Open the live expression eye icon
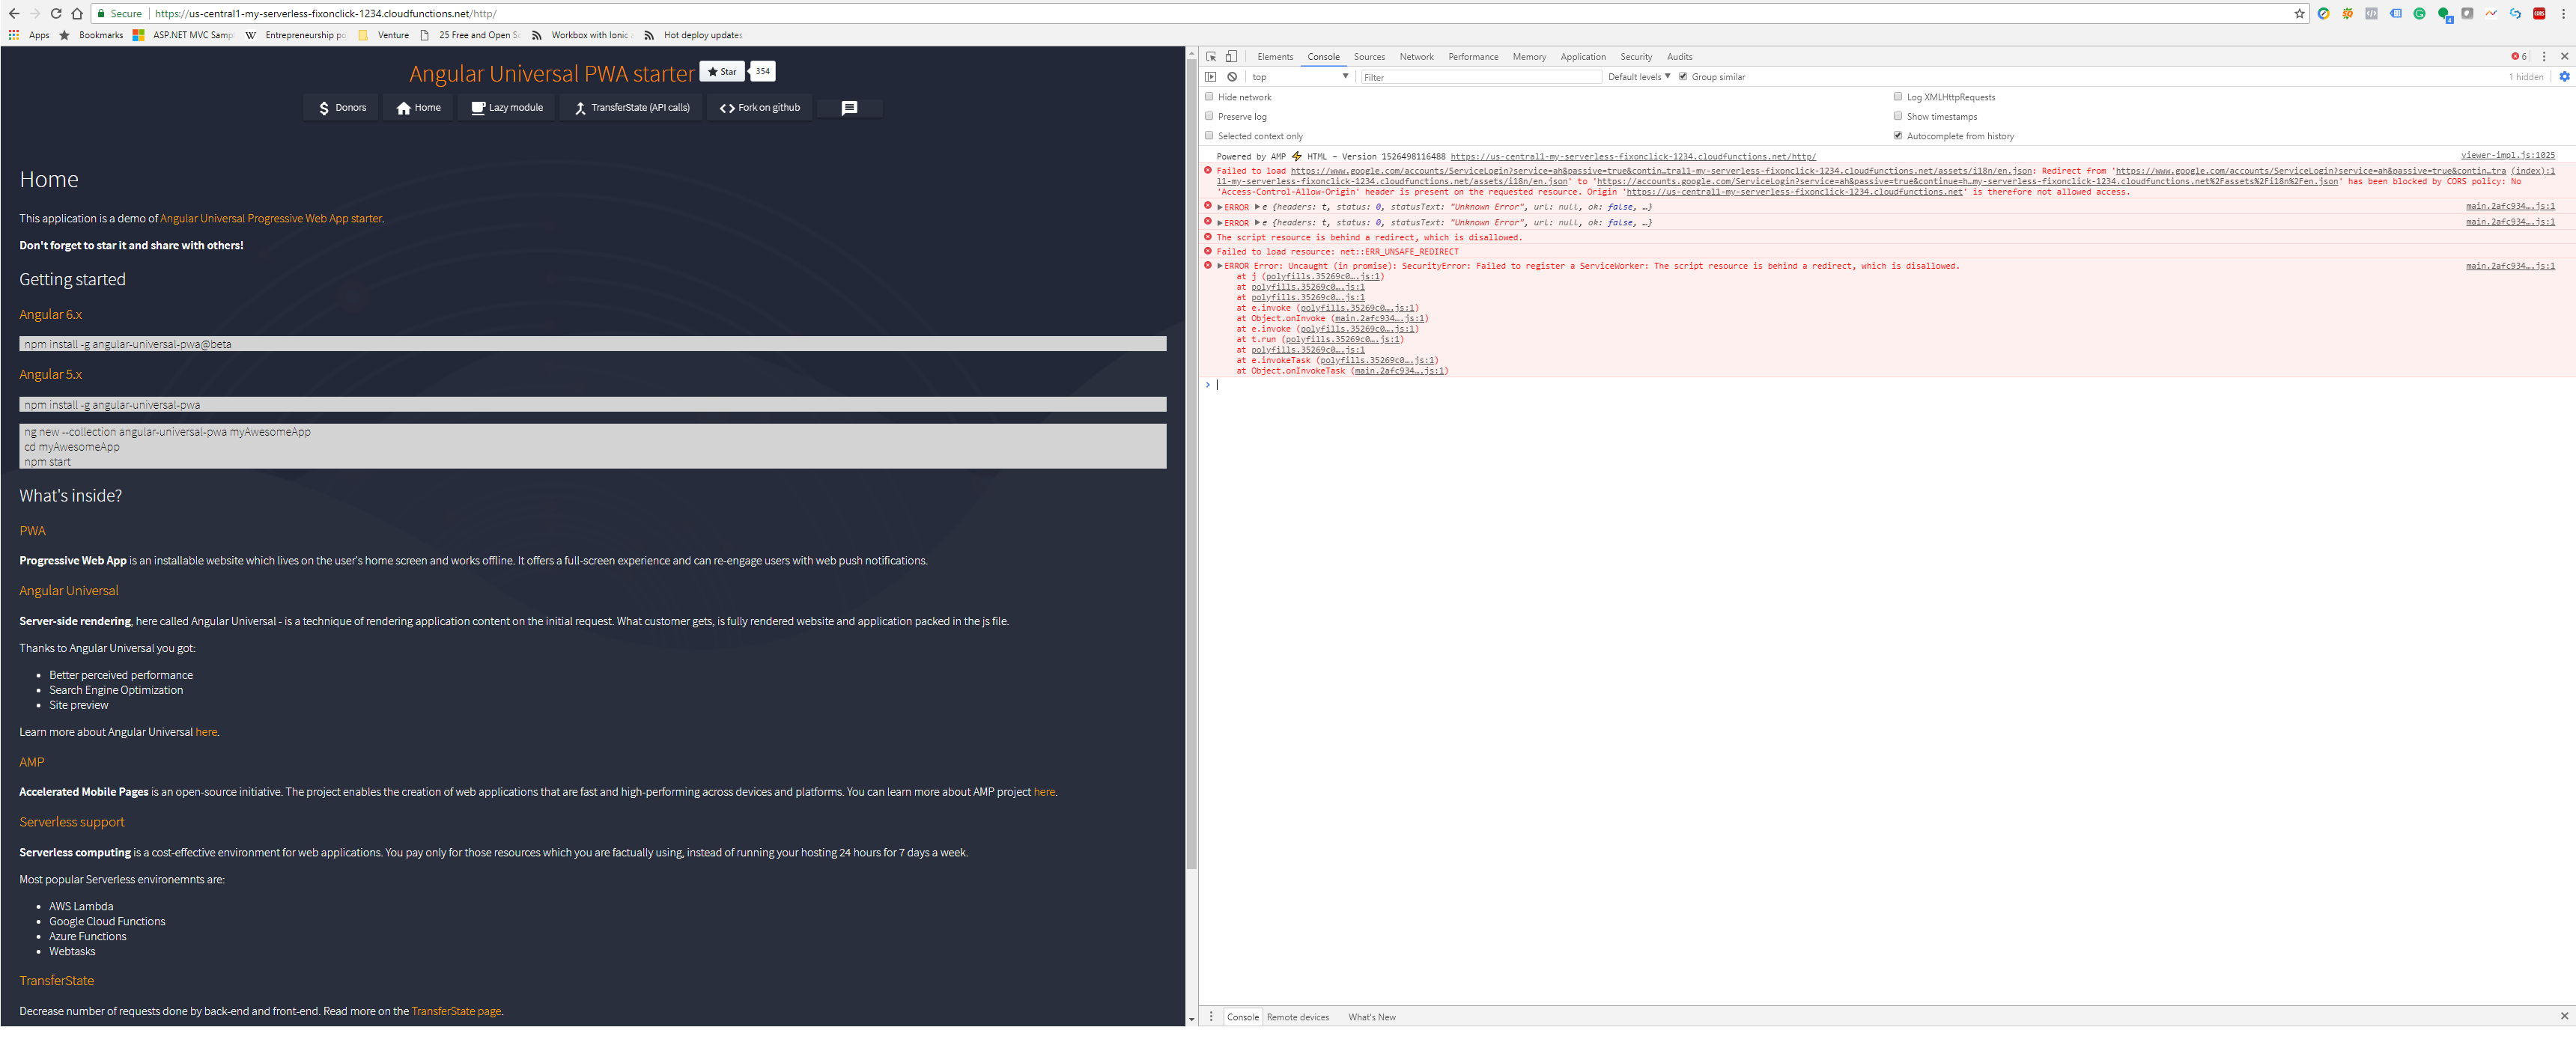Viewport: 2576px width, 1048px height. [1211, 77]
